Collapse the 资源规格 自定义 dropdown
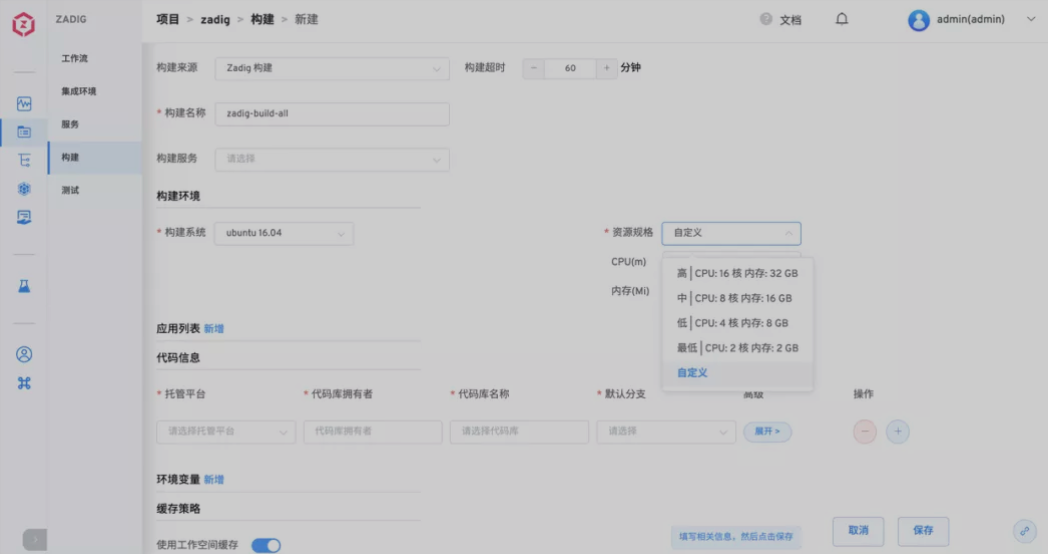The image size is (1048, 554). pyautogui.click(x=731, y=233)
